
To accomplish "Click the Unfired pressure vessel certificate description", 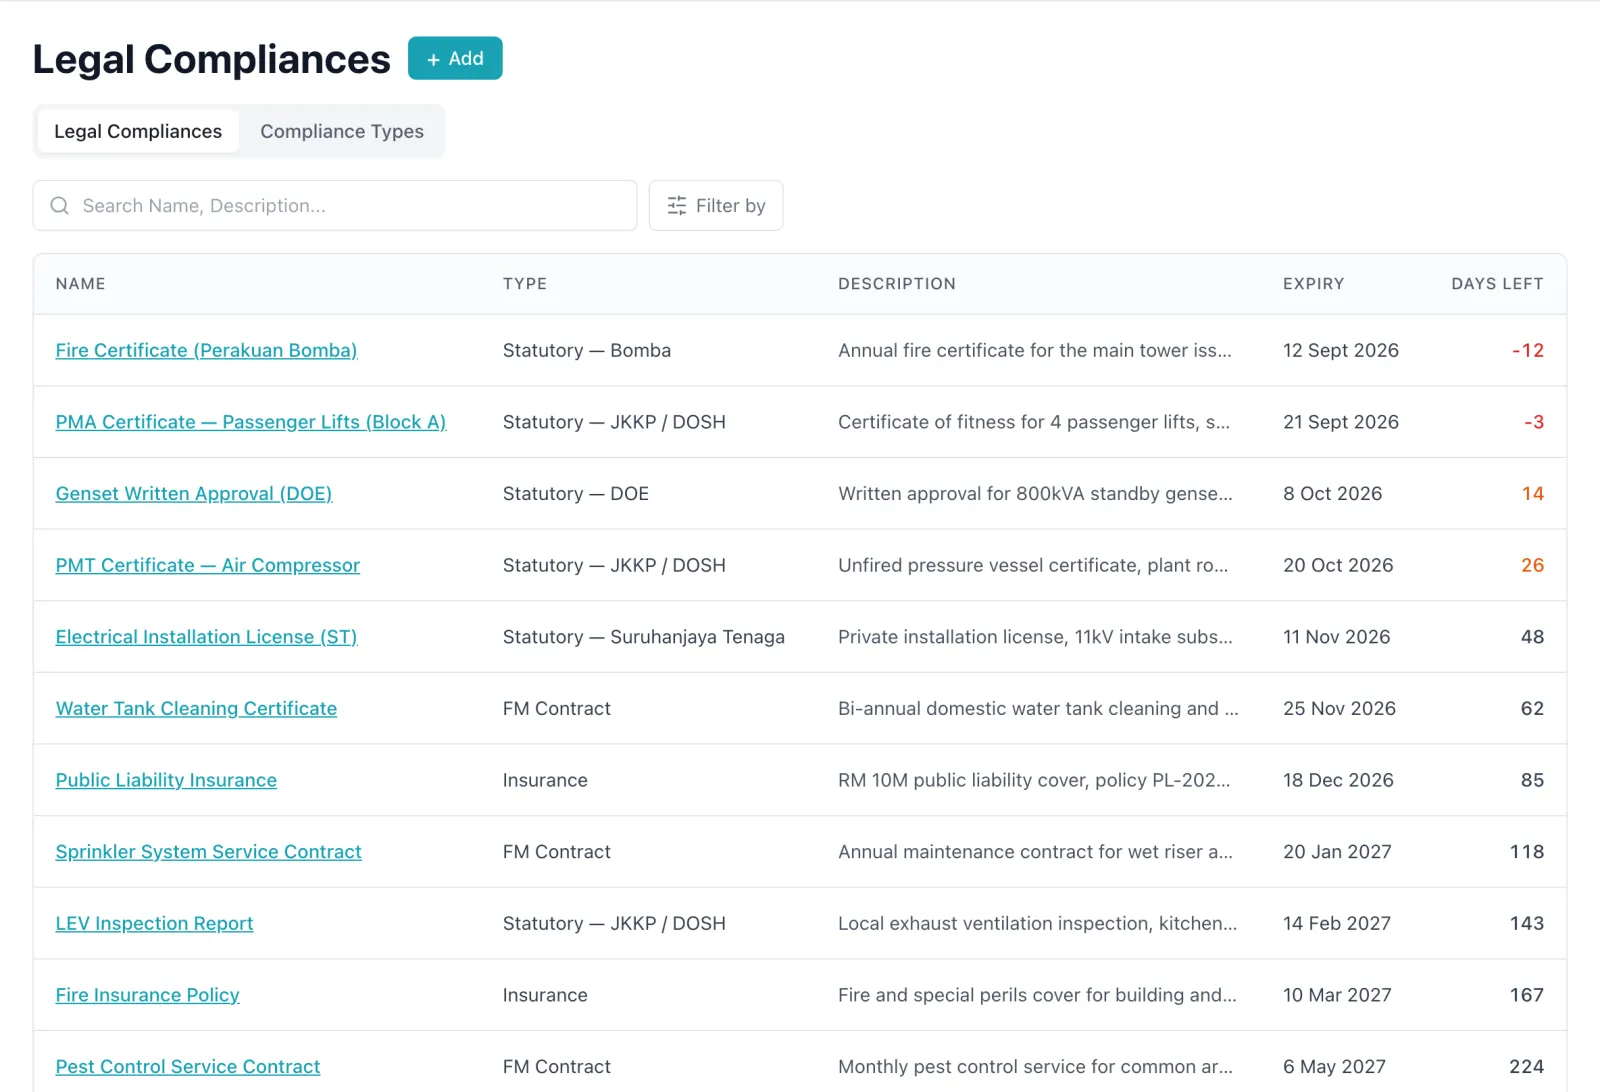I will pos(1033,565).
